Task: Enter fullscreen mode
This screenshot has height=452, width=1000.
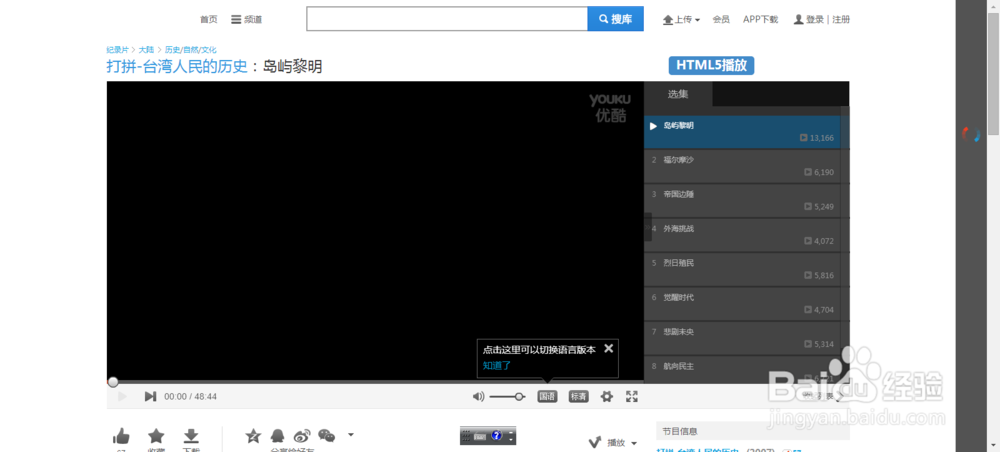Action: pos(632,397)
